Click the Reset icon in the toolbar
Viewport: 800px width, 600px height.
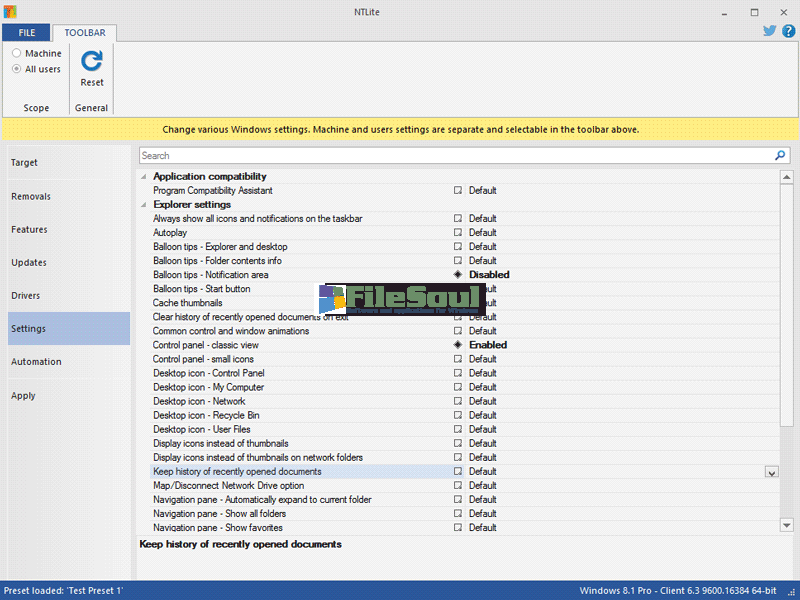[92, 62]
